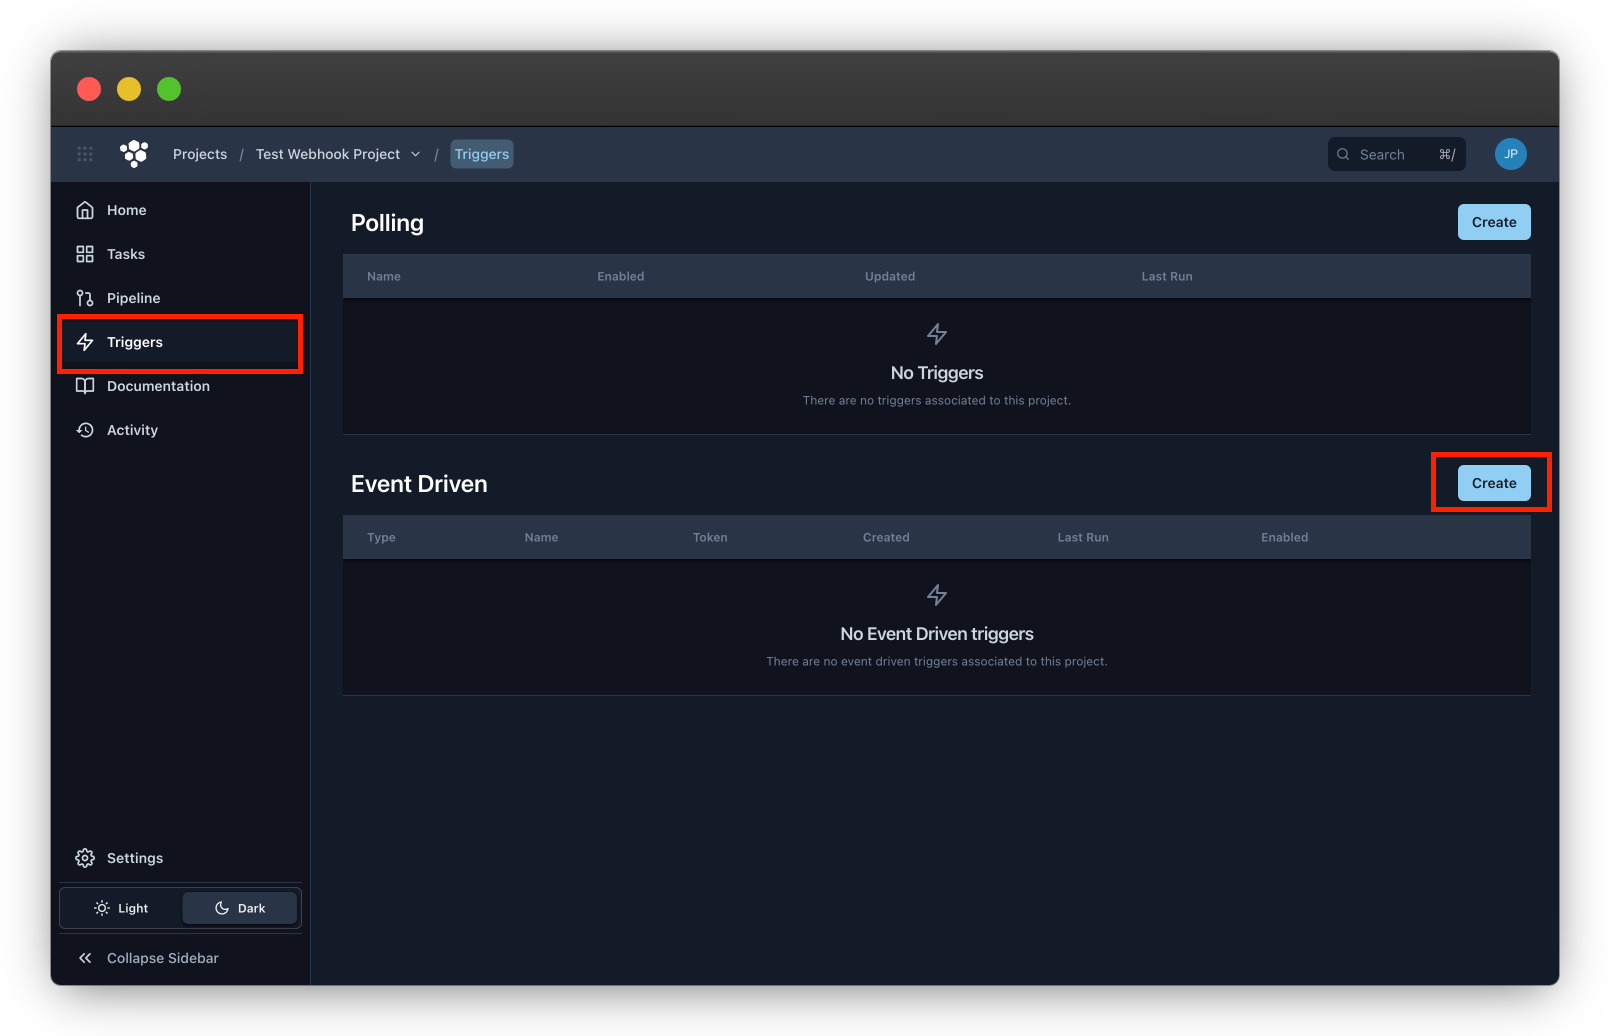Click the JP user avatar

click(1510, 154)
